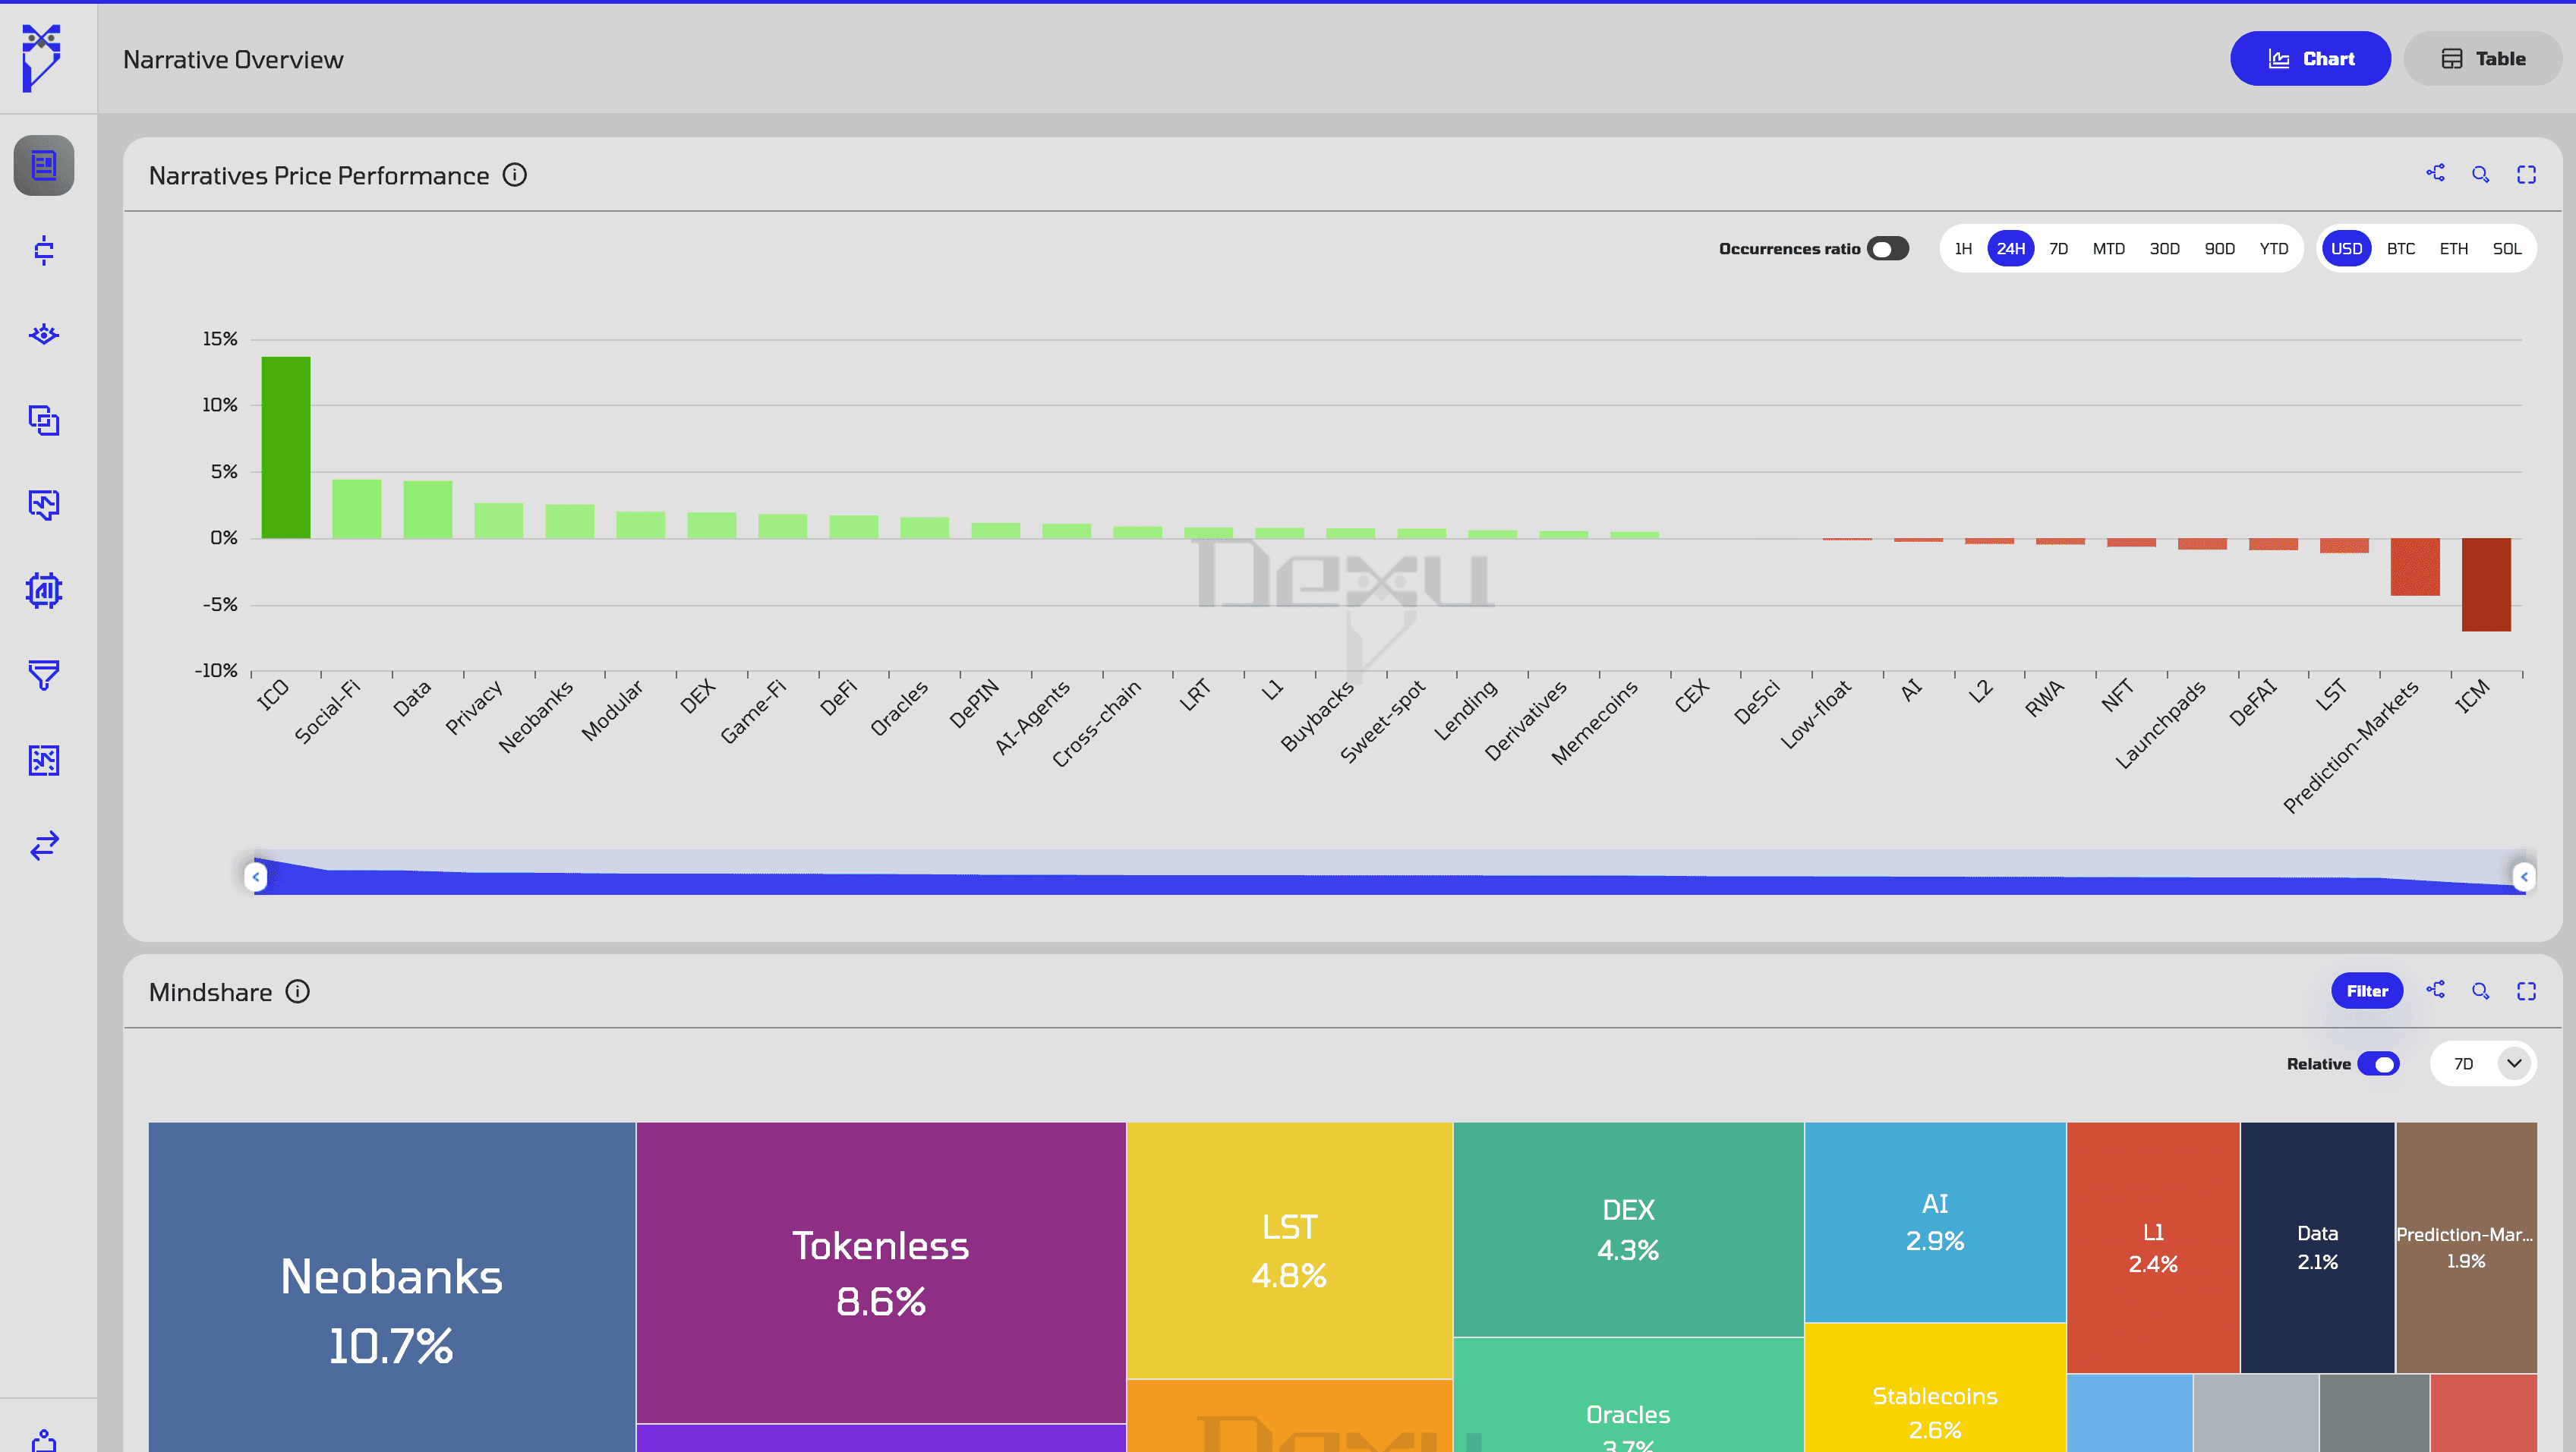
Task: Select the Prediction-Mar... 1.9% treemap tile
Action: tap(2466, 1247)
